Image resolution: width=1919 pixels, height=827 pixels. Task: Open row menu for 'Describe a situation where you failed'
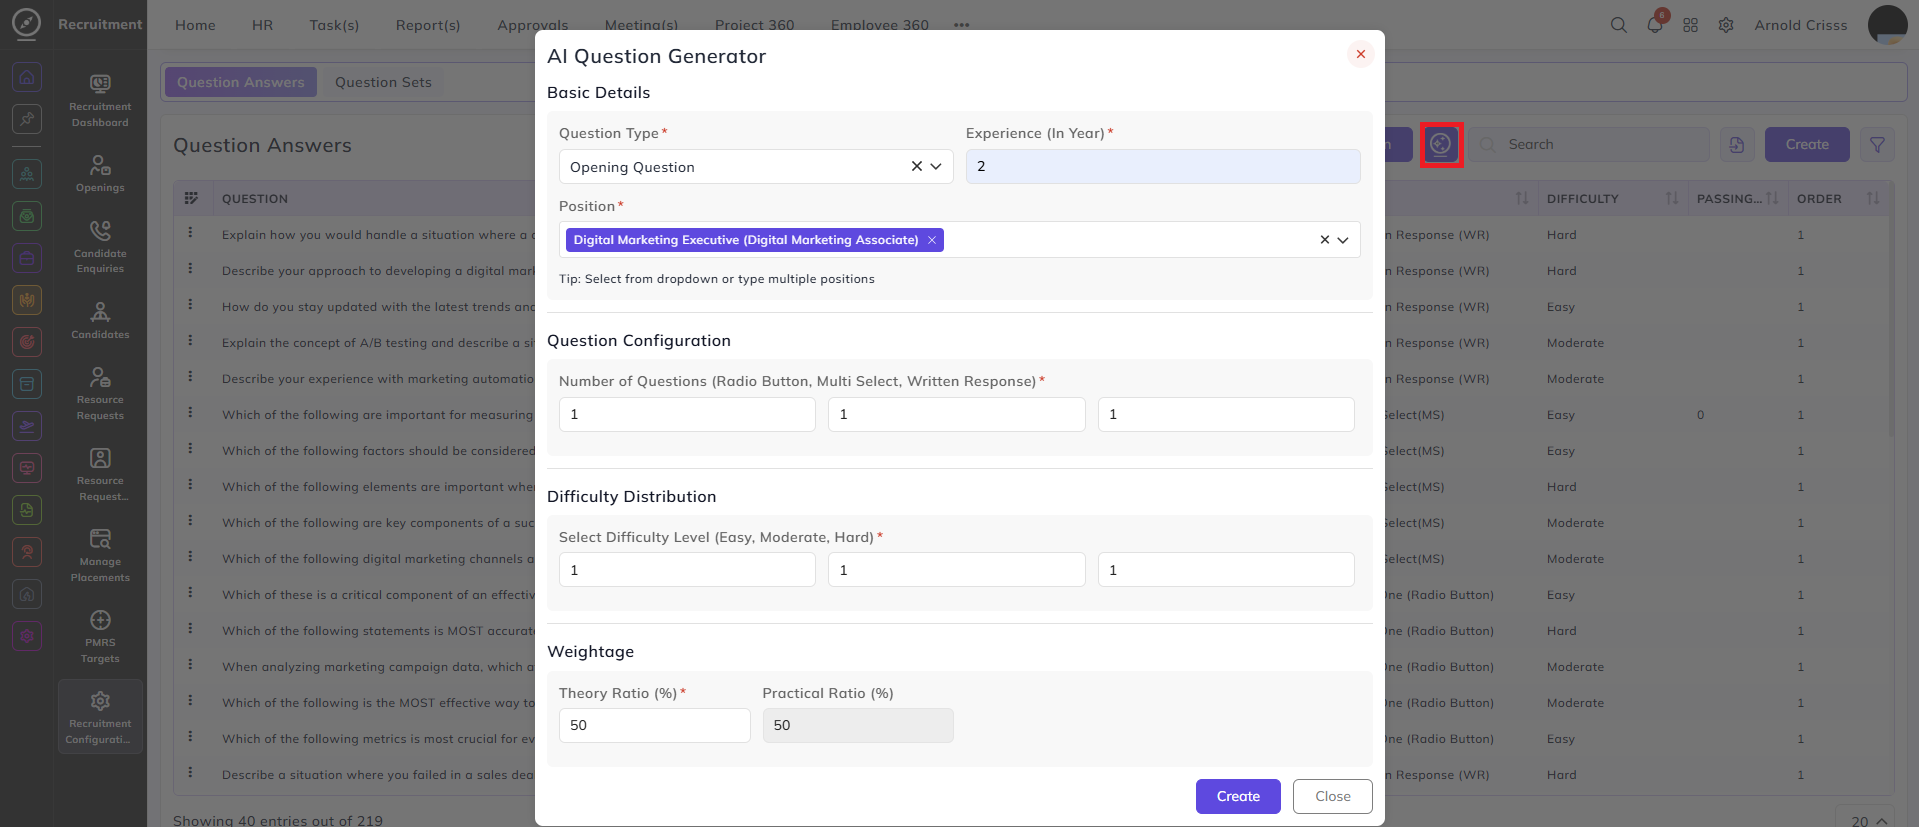coord(190,773)
